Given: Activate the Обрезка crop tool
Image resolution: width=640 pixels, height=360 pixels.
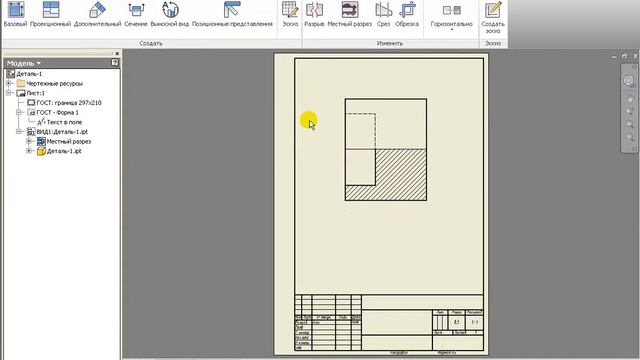Looking at the screenshot, I should pos(407,14).
